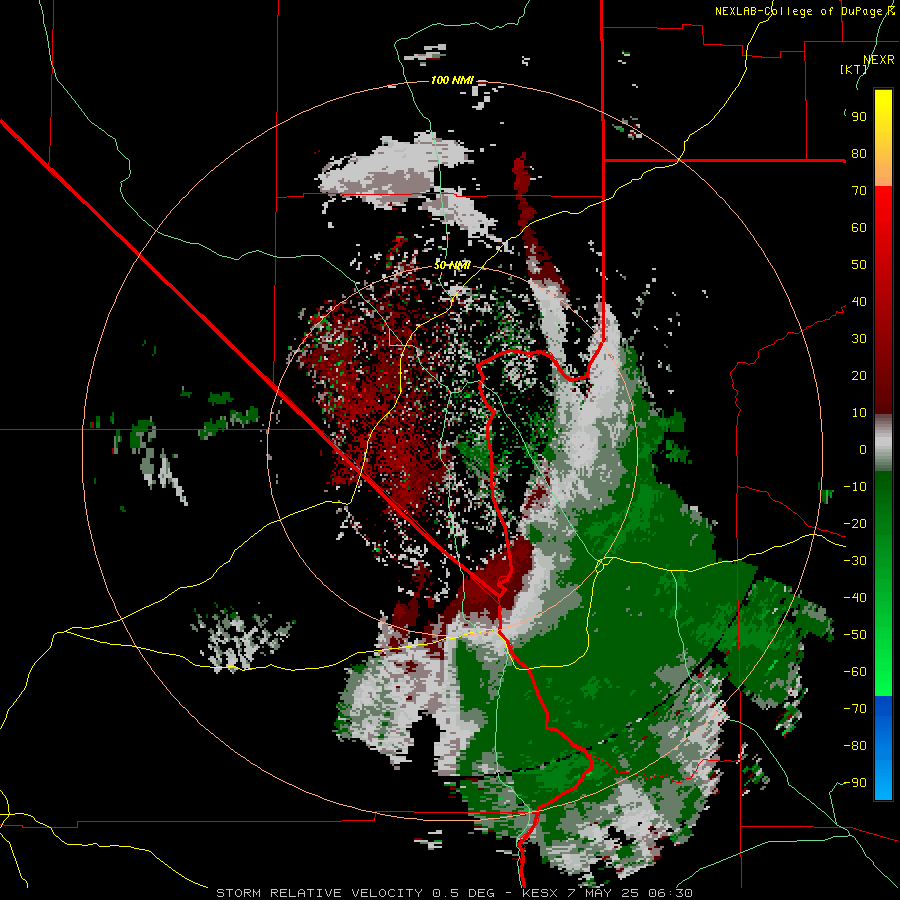The height and width of the screenshot is (900, 900).
Task: Click the -60 scale value label
Action: tap(855, 672)
